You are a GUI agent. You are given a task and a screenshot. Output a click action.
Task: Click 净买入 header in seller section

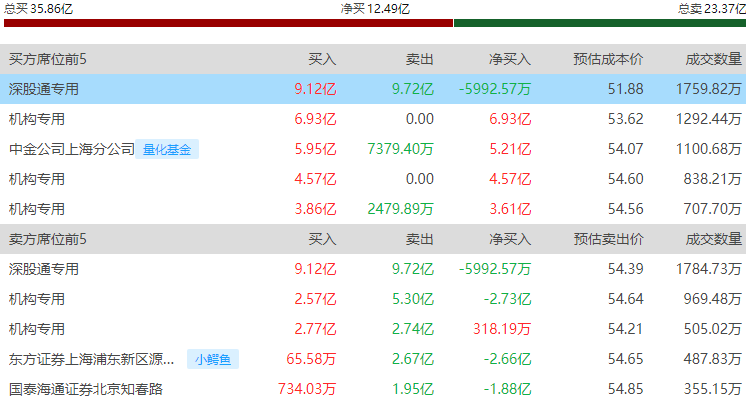510,239
